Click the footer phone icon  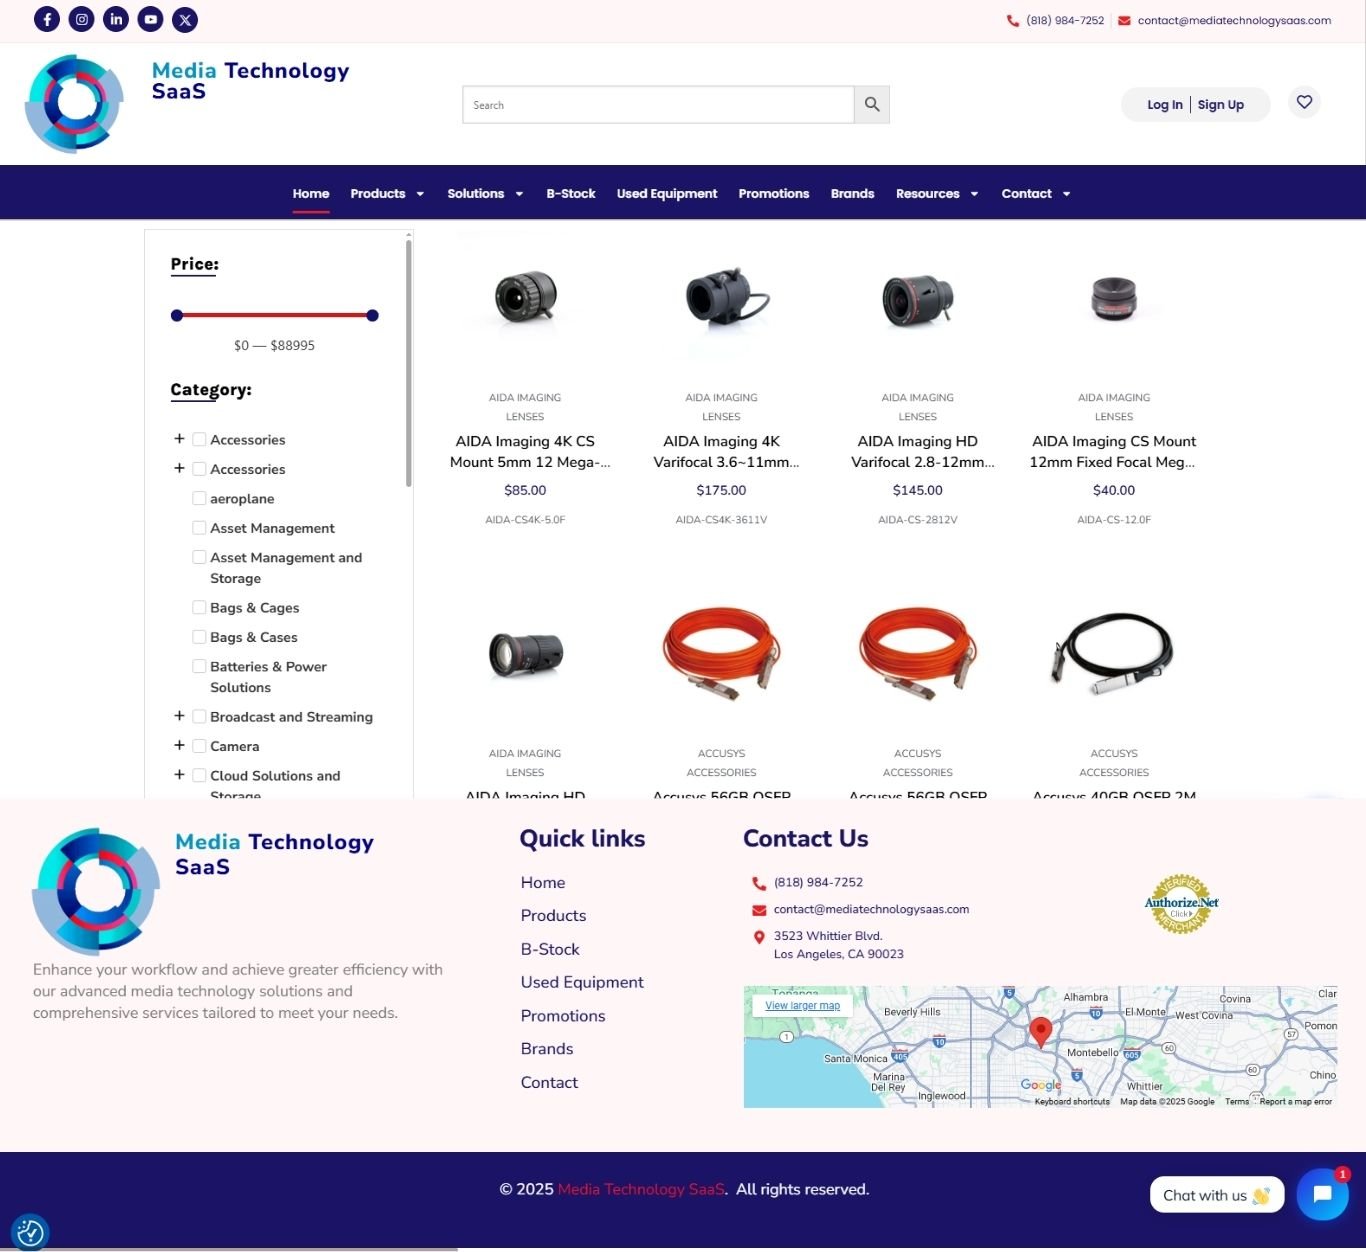[x=759, y=883]
